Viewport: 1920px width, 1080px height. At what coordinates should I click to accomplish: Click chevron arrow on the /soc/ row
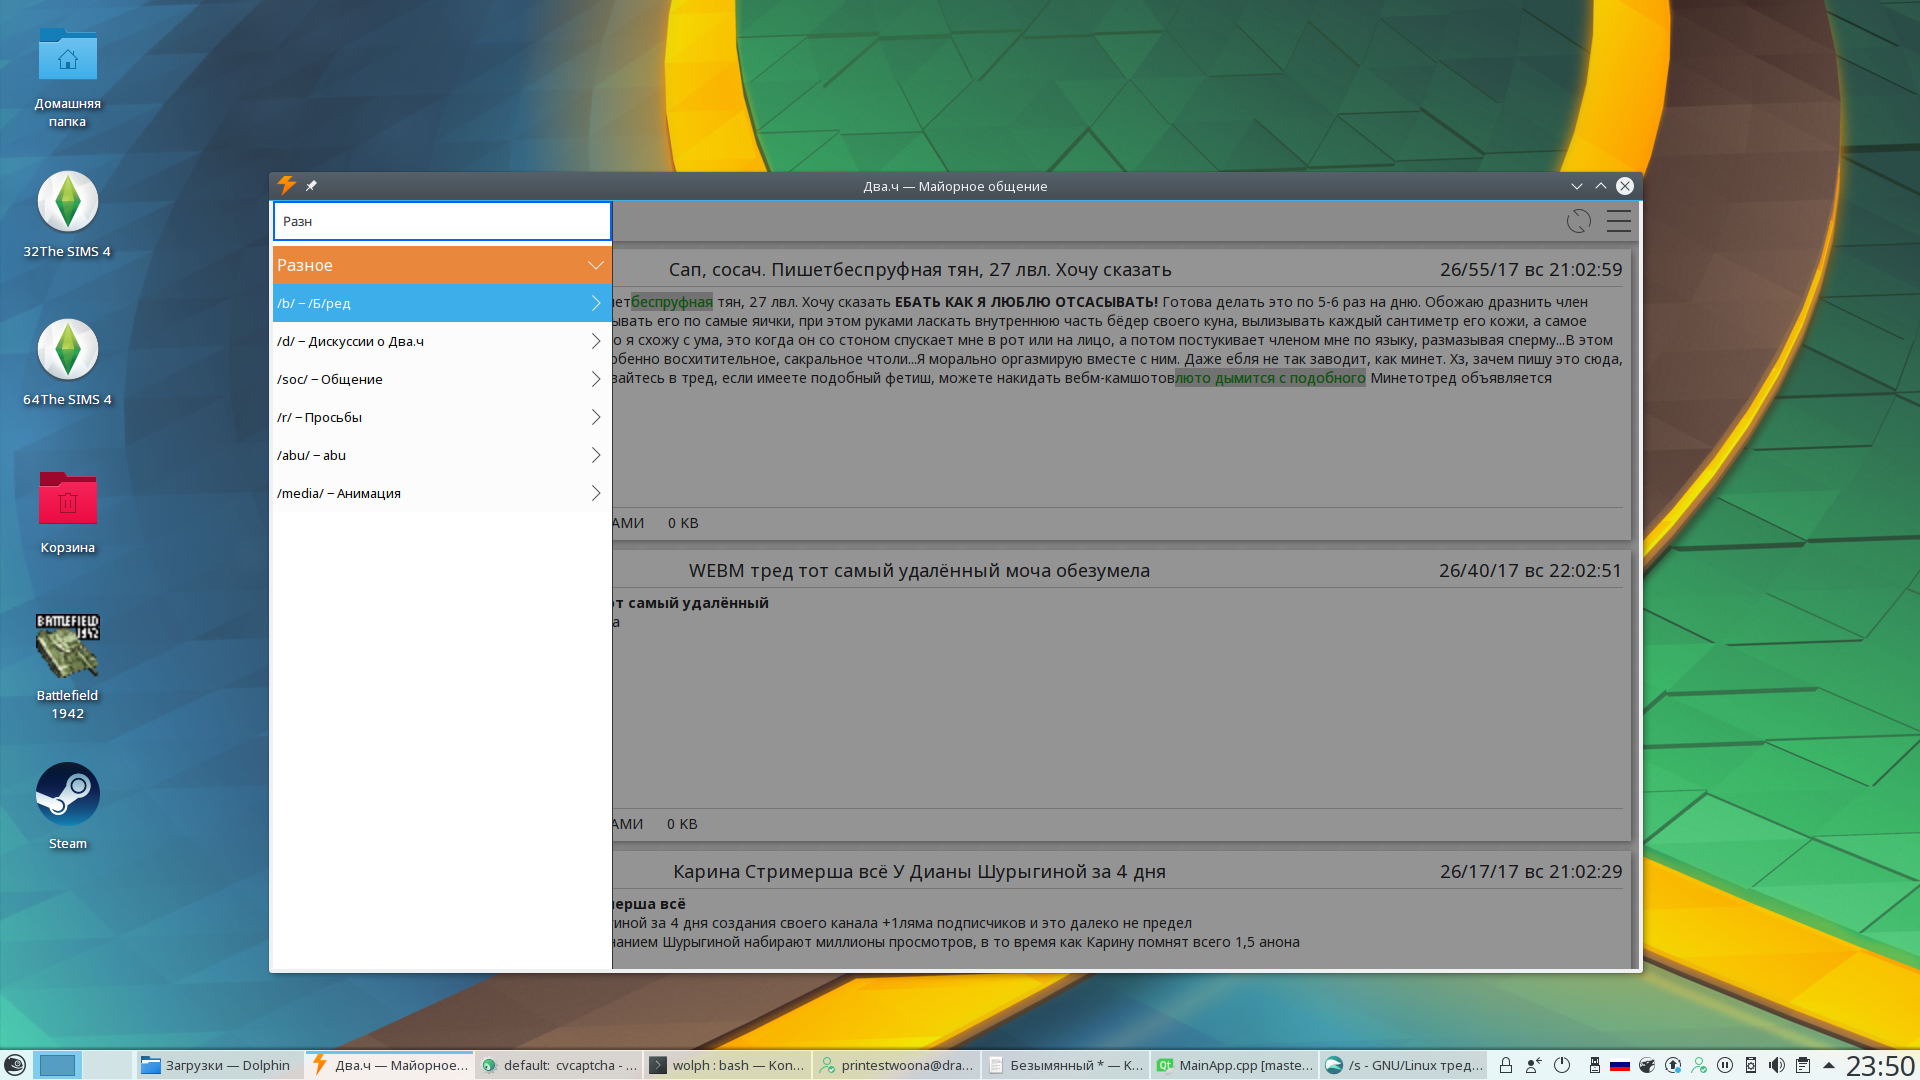coord(596,379)
